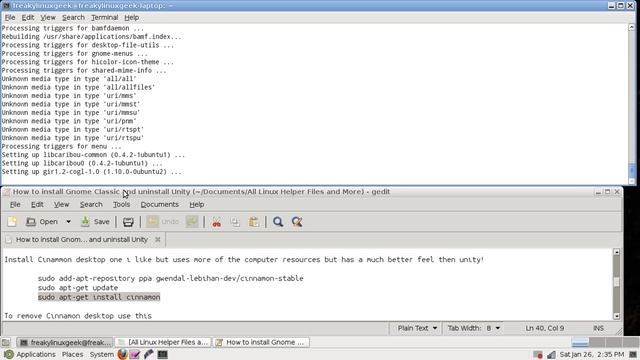Viewport: 640px width, 360px height.
Task: Open the terminal Edit menu
Action: click(28, 18)
